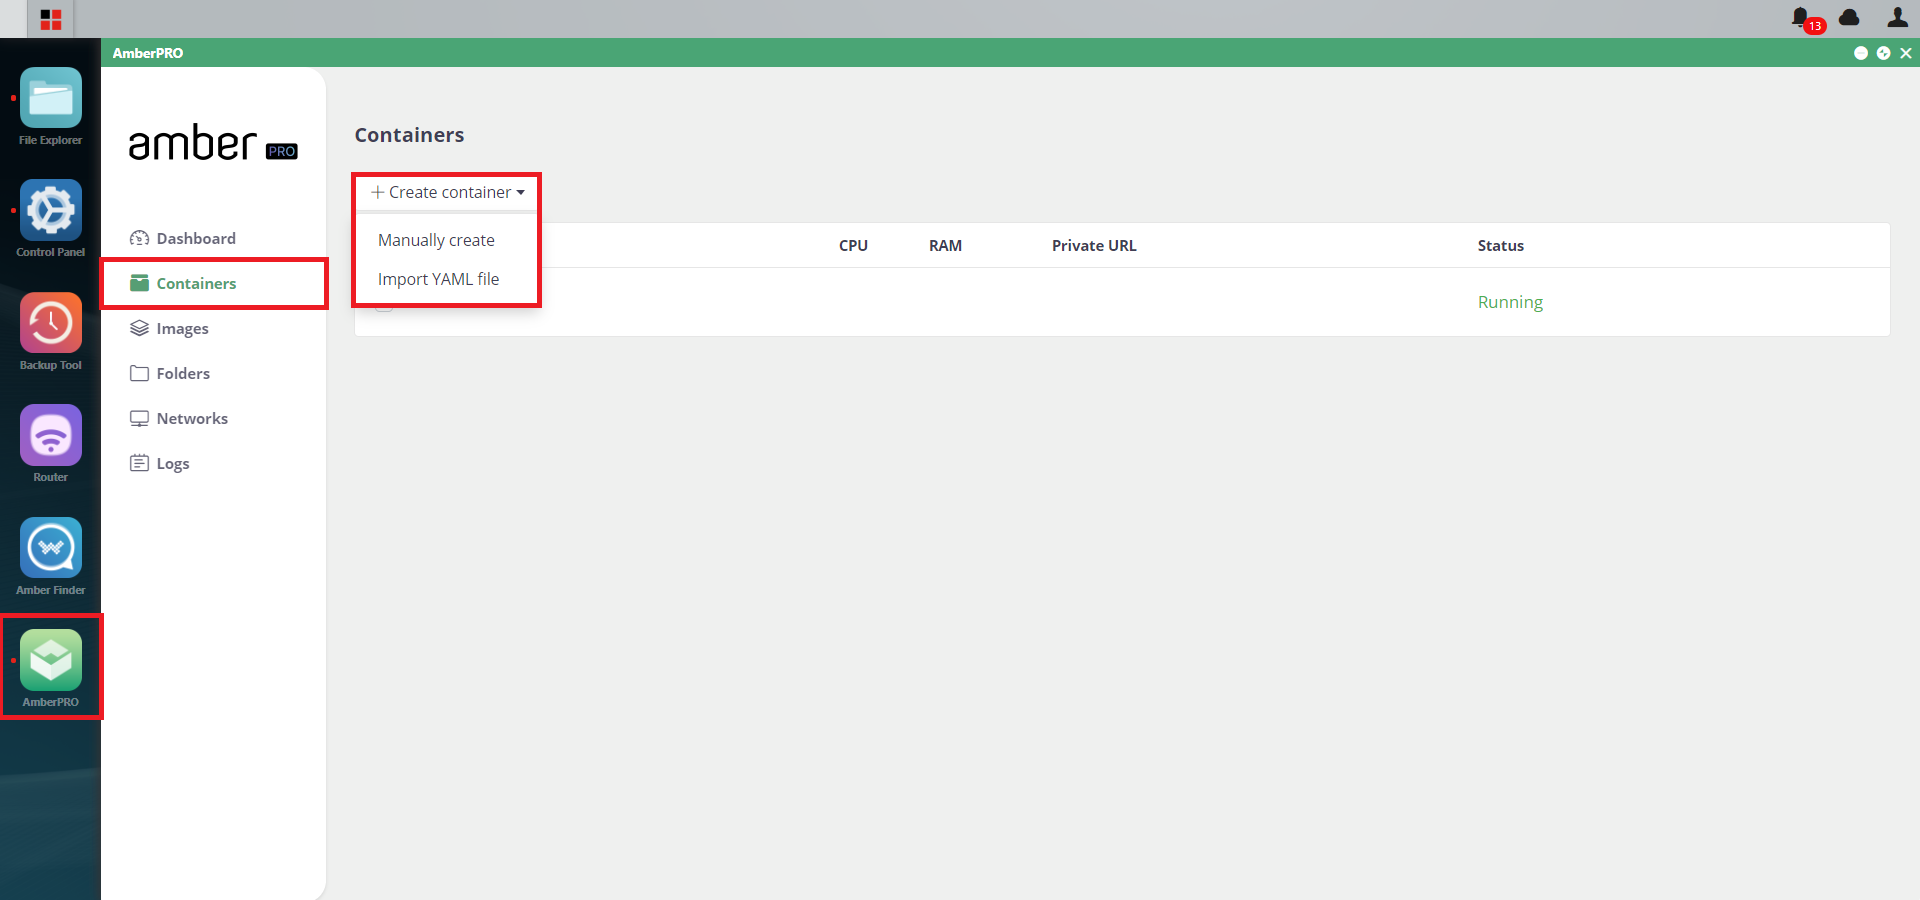Open the Images section

(169, 328)
